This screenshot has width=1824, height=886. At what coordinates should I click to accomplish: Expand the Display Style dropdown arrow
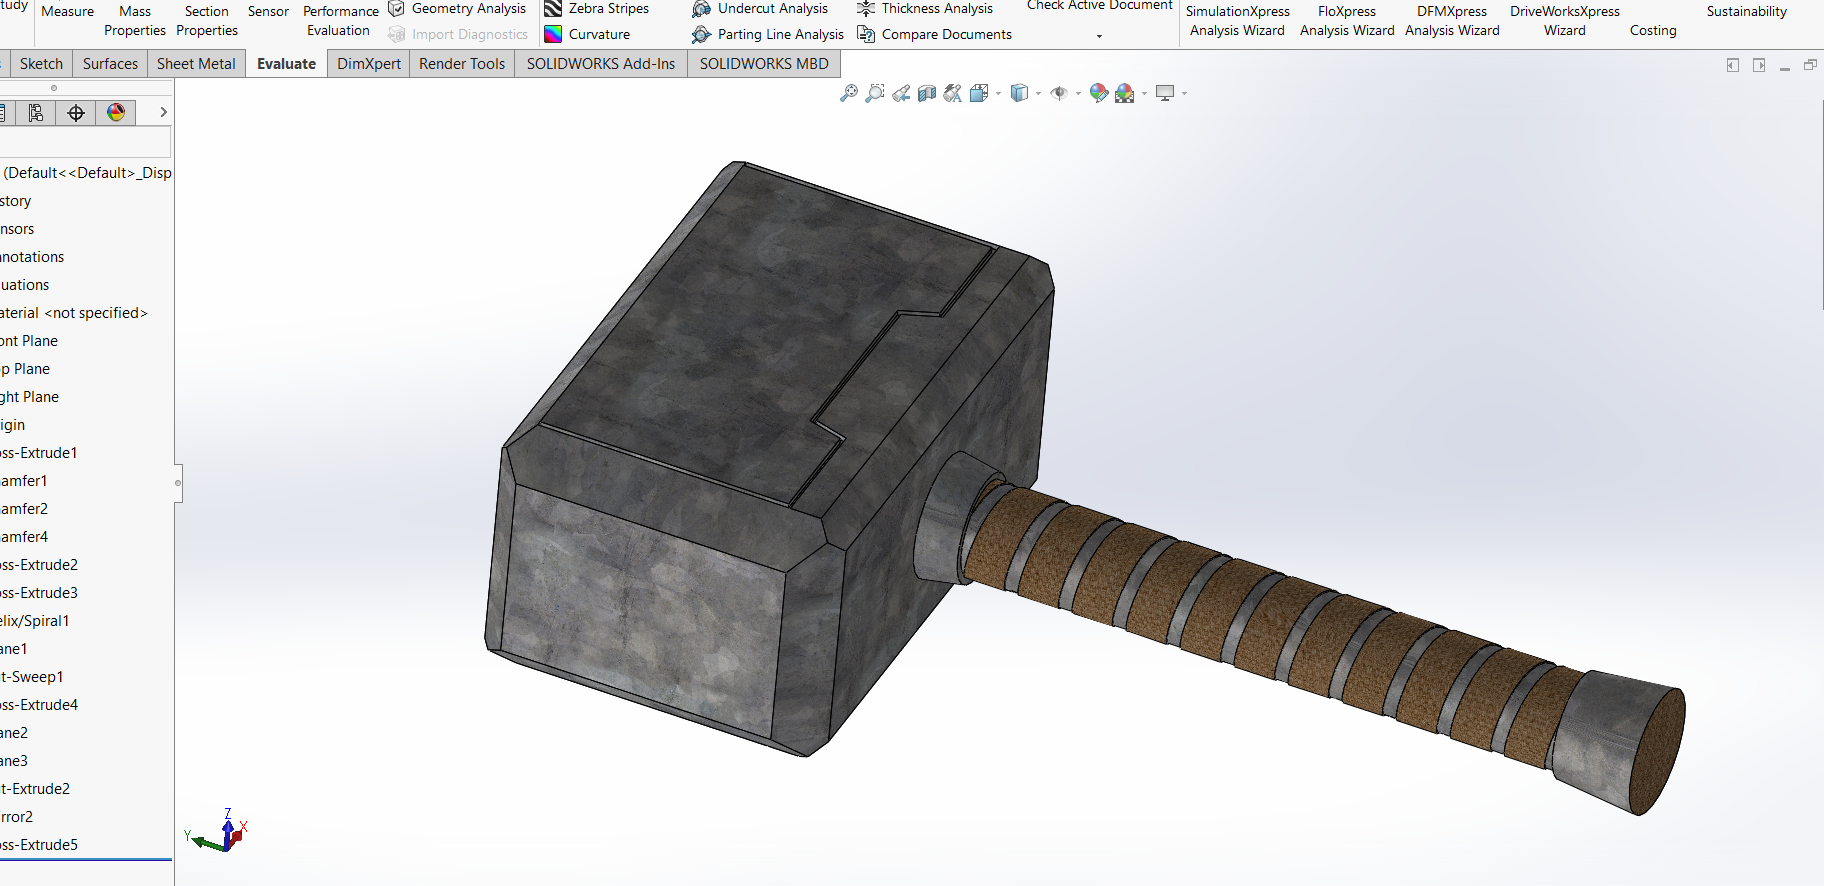(1038, 94)
